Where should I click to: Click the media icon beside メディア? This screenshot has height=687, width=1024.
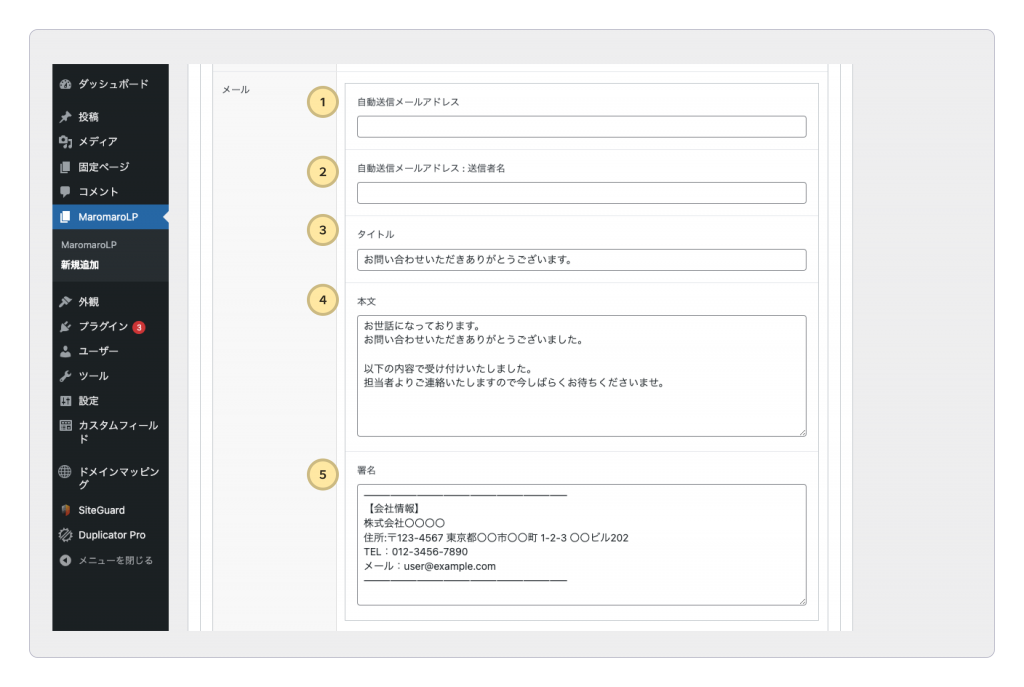66,142
